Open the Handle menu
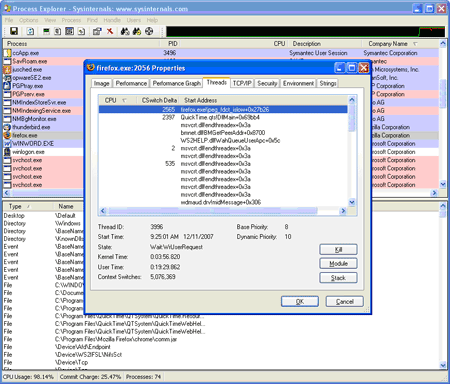450x384 pixels. pos(112,20)
